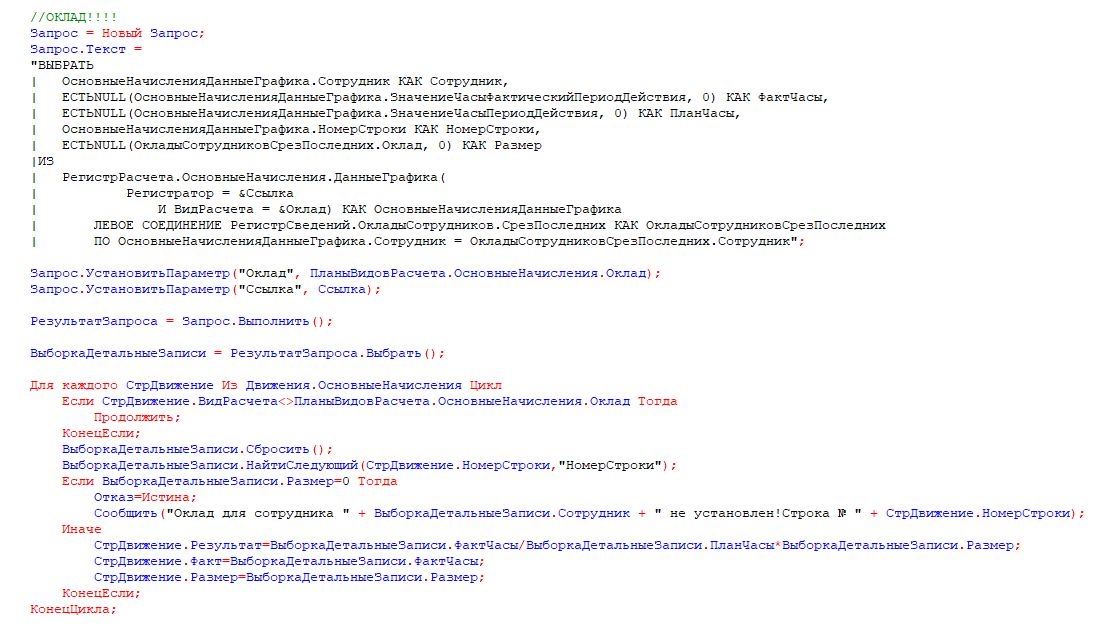Place cursor on Запрос = Новый Запрос line
This screenshot has width=1114, height=627.
pyautogui.click(x=117, y=33)
